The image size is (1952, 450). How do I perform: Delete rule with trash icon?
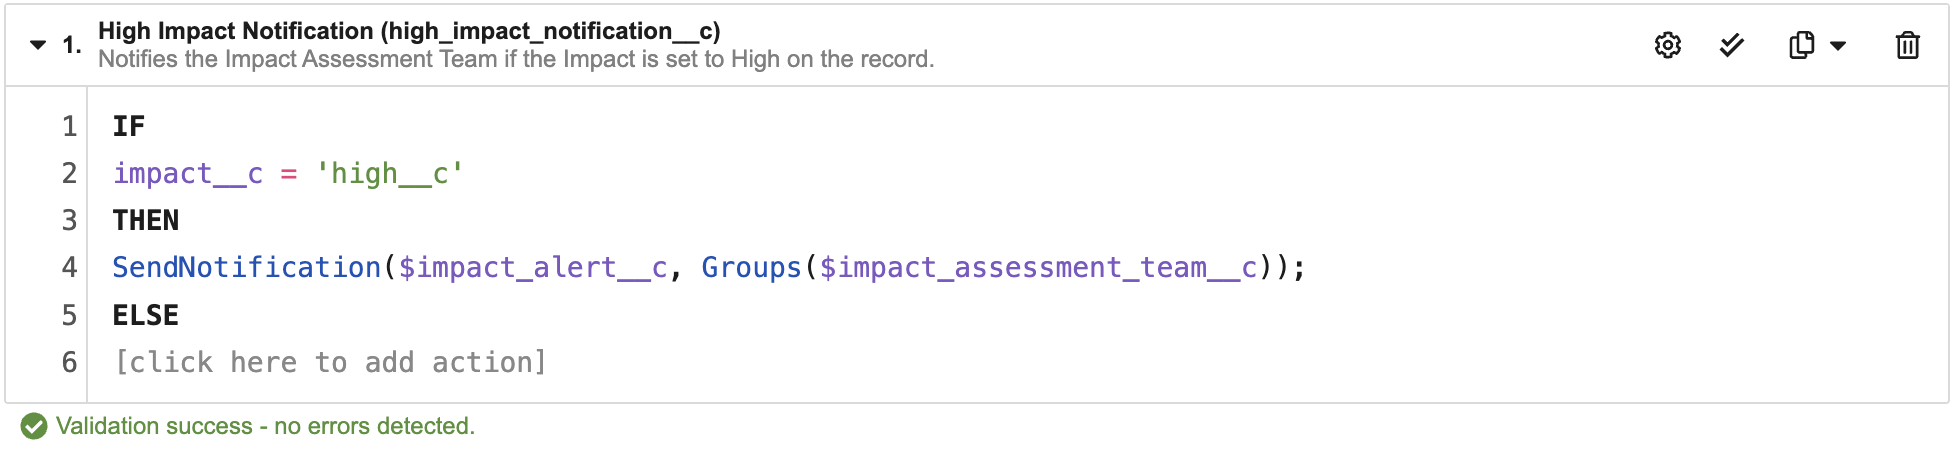[1908, 45]
